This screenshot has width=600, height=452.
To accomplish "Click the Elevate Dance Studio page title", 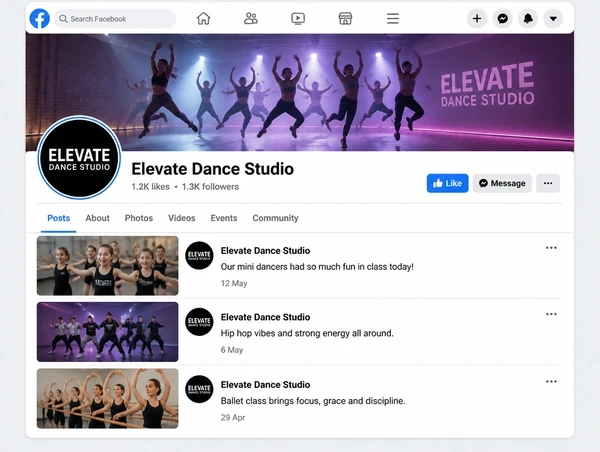I will coord(212,169).
